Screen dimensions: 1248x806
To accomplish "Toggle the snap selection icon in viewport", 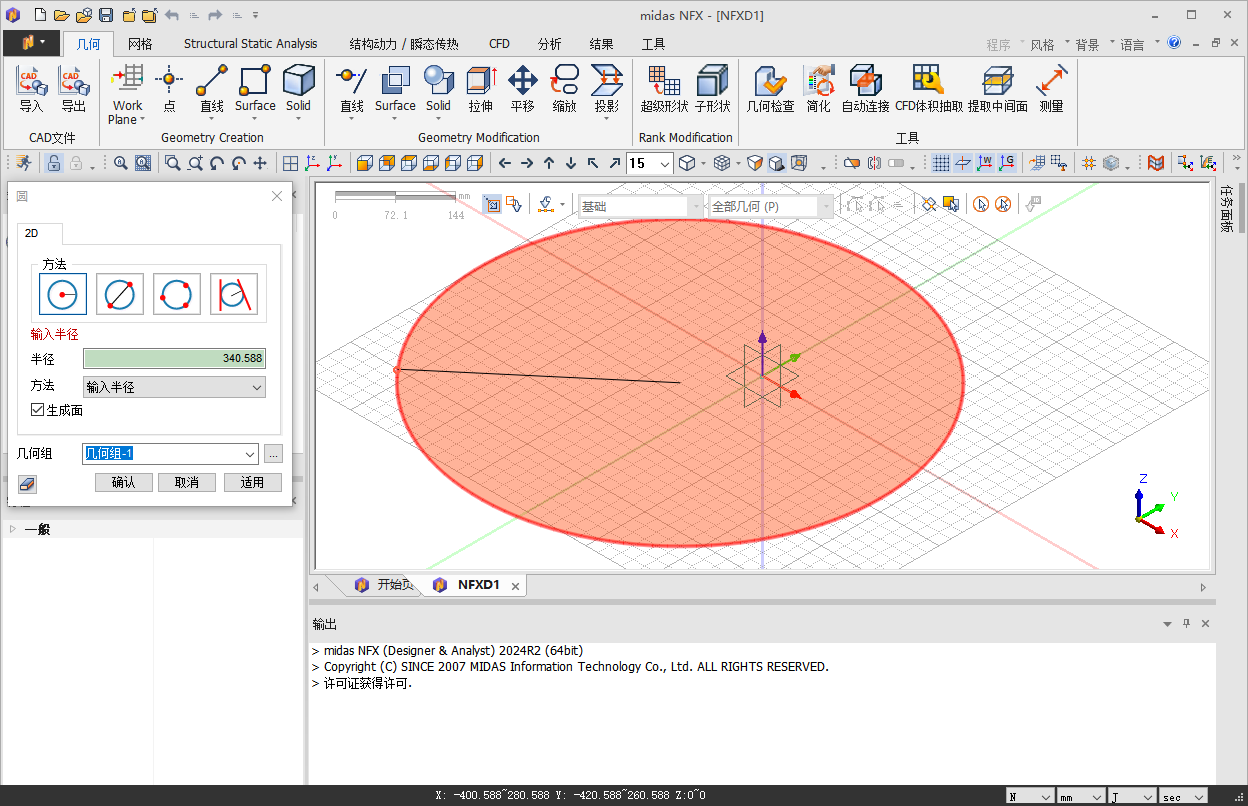I will point(493,205).
